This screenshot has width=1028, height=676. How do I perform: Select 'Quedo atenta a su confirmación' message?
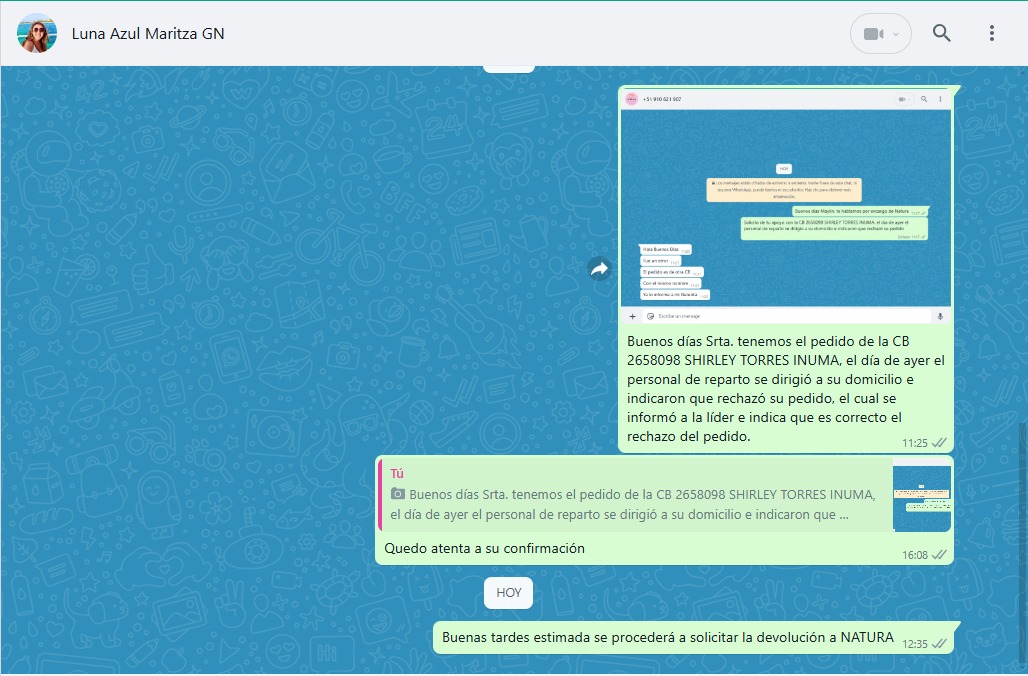[x=484, y=548]
